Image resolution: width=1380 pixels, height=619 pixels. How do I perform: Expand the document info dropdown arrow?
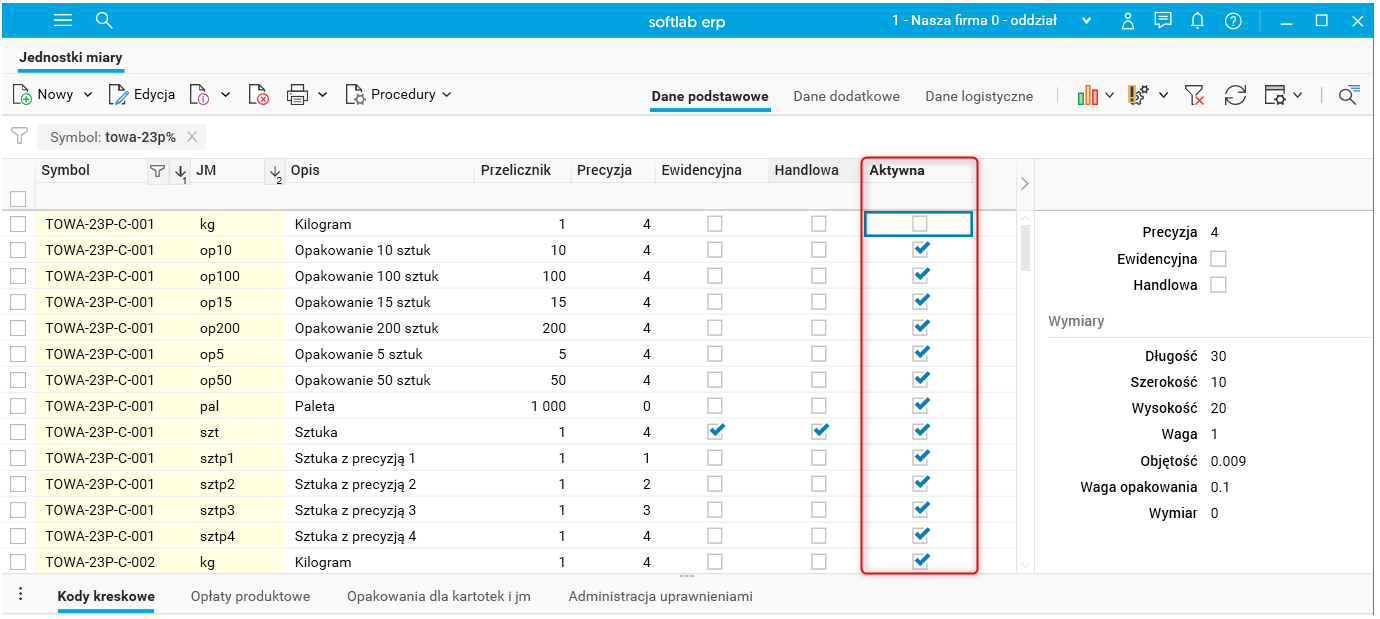tap(225, 95)
